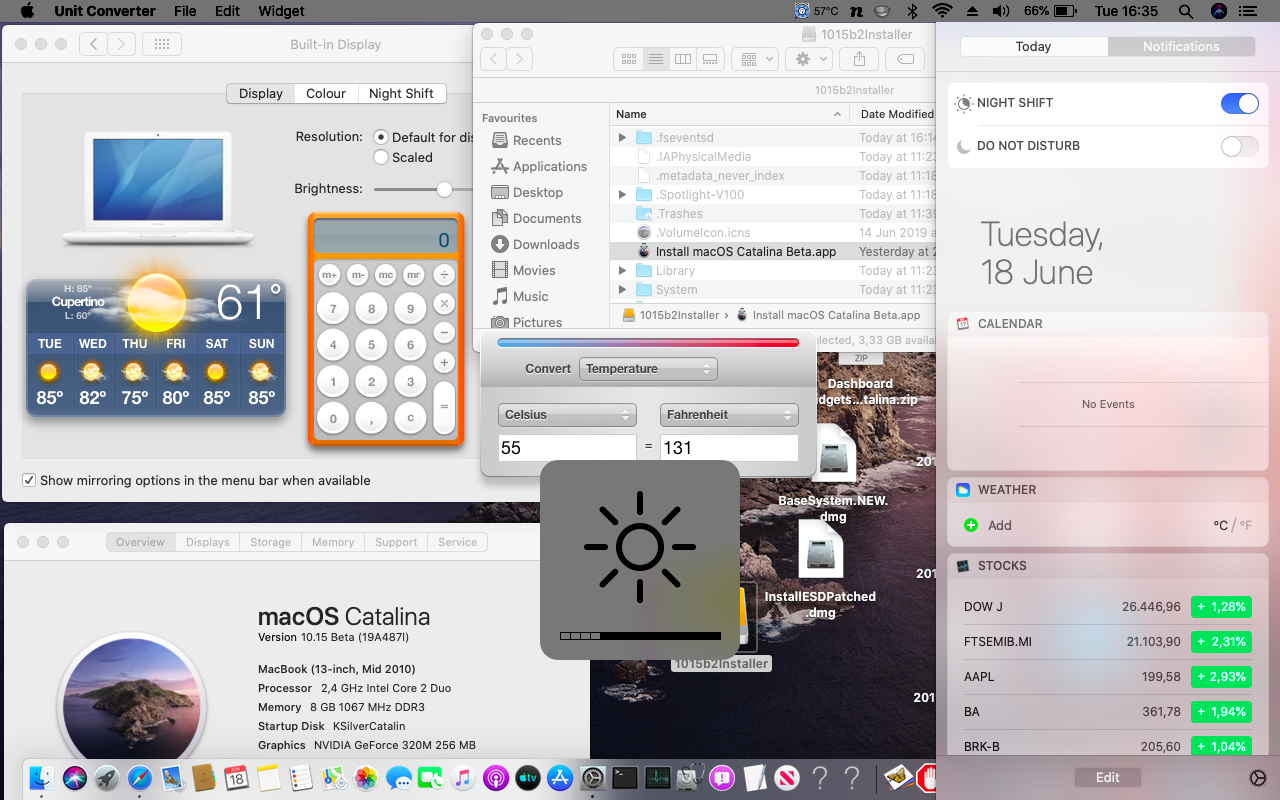
Task: Click the calculator divide key
Action: (445, 274)
